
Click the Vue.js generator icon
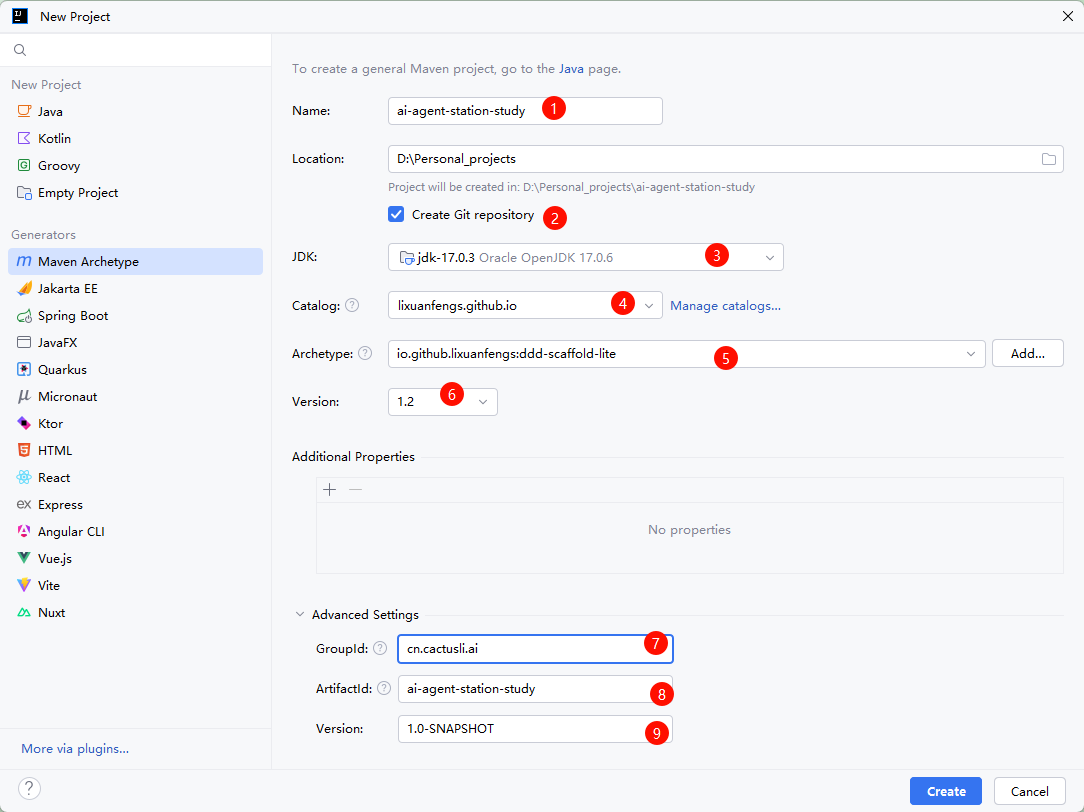pyautogui.click(x=24, y=559)
